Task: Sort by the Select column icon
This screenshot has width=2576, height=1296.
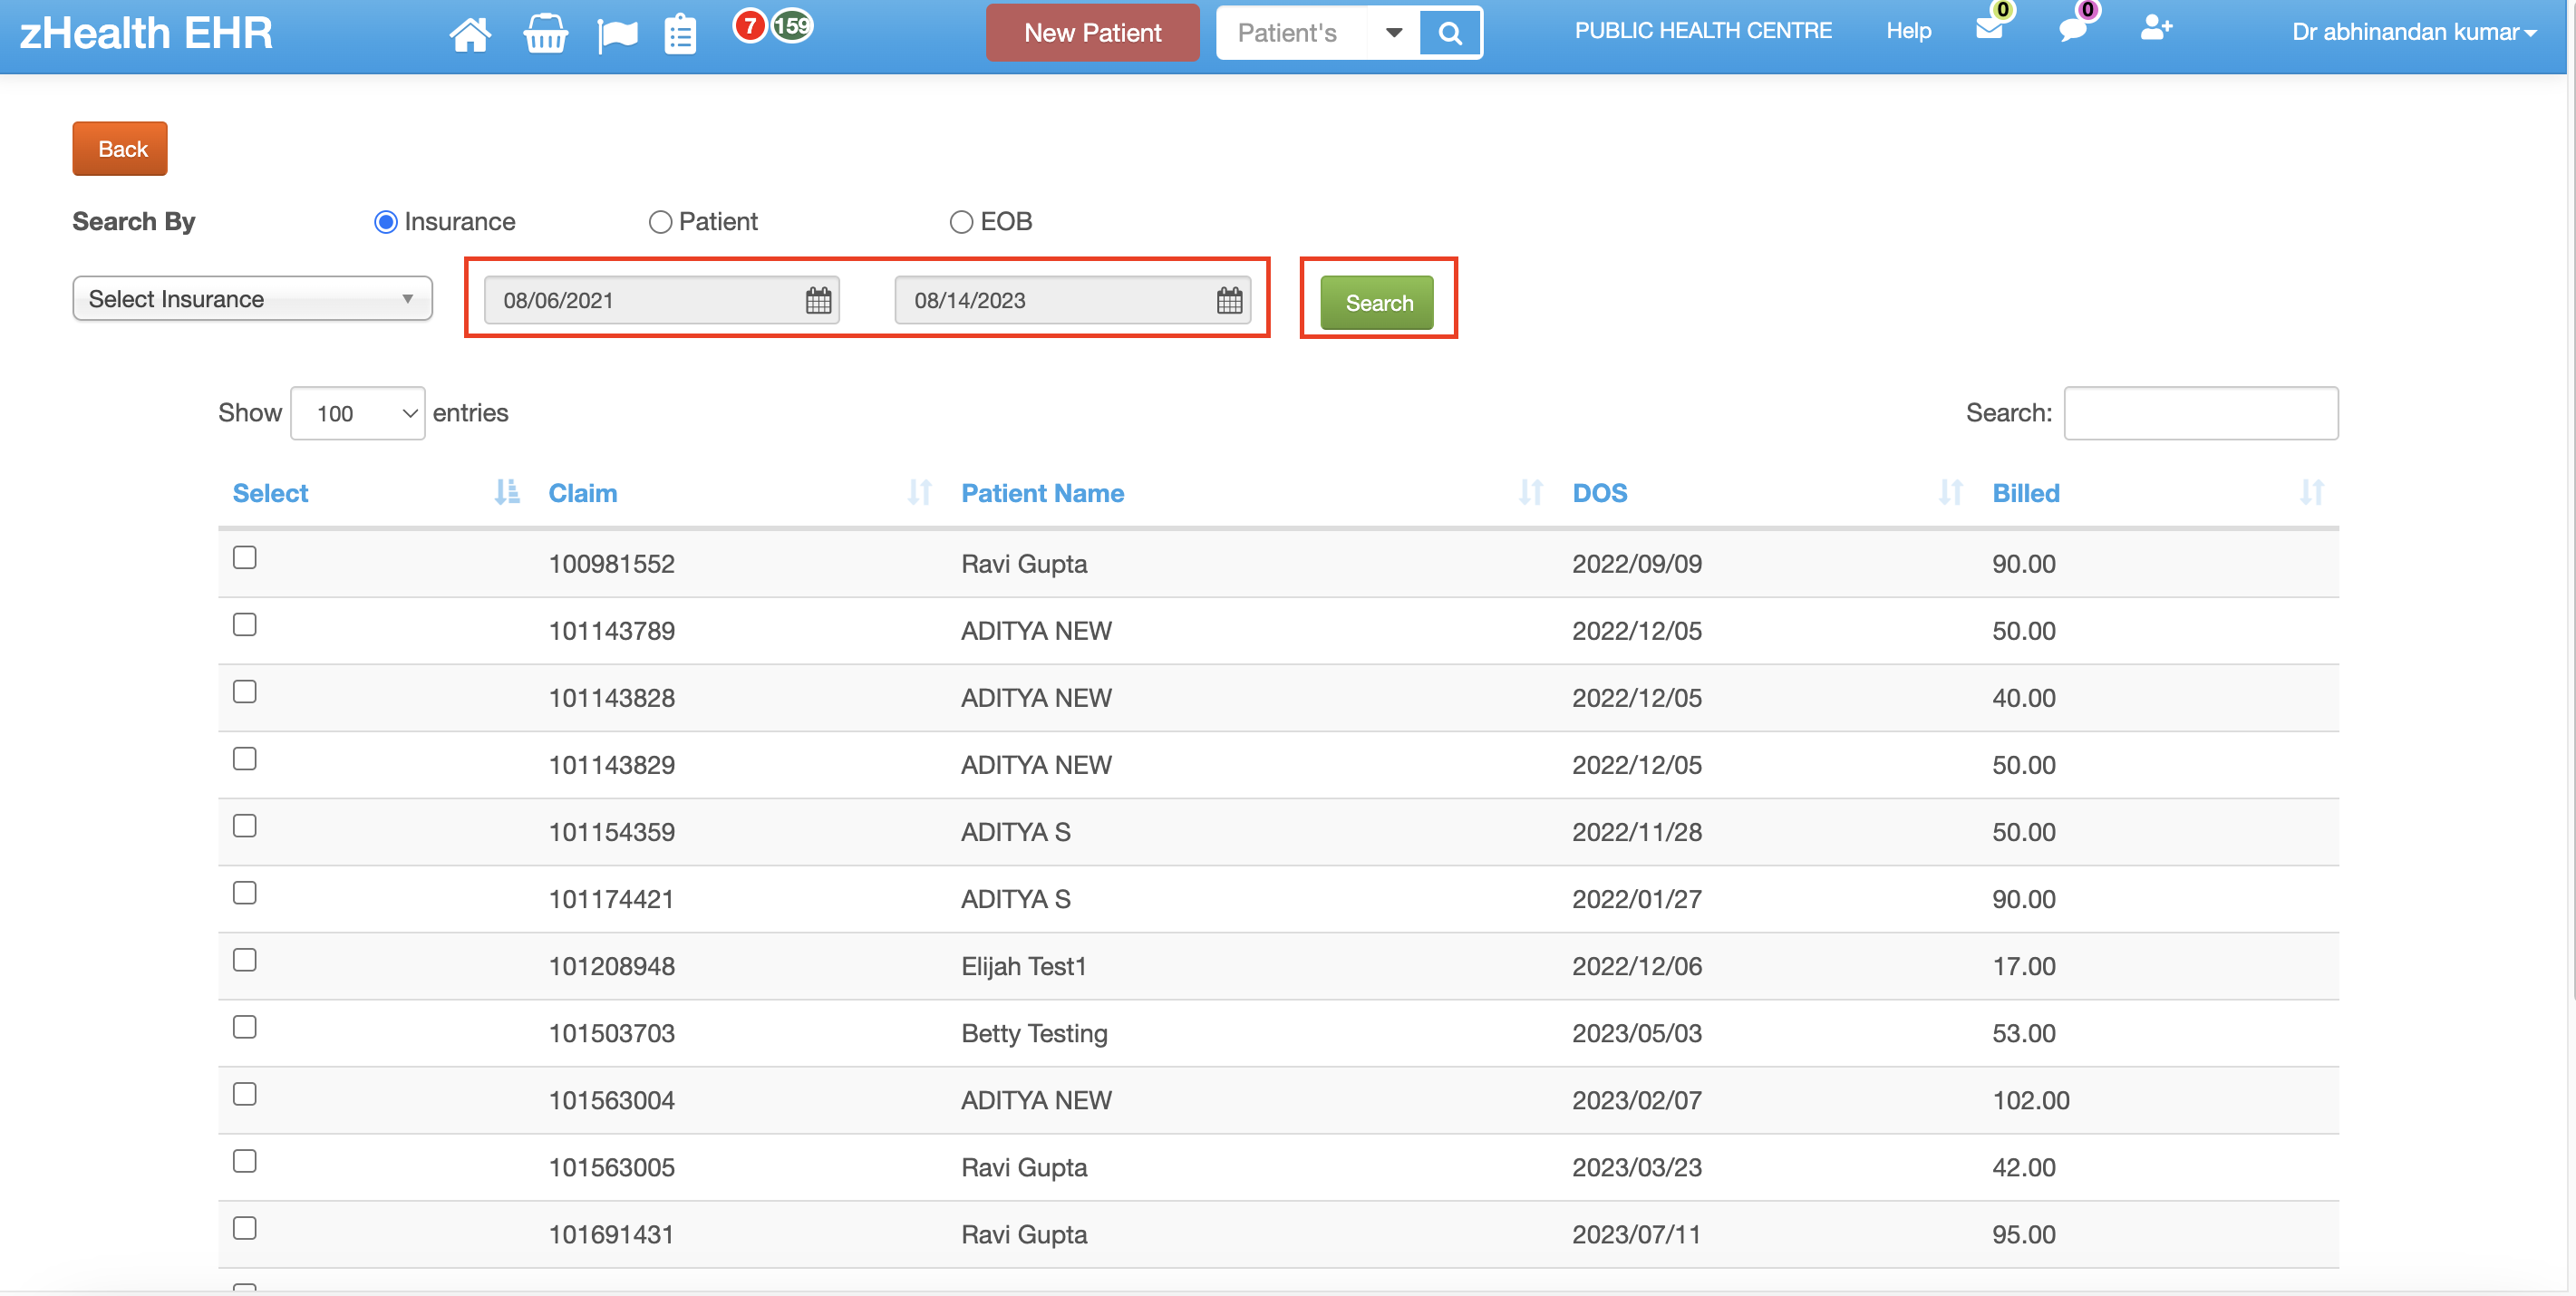Action: (x=507, y=492)
